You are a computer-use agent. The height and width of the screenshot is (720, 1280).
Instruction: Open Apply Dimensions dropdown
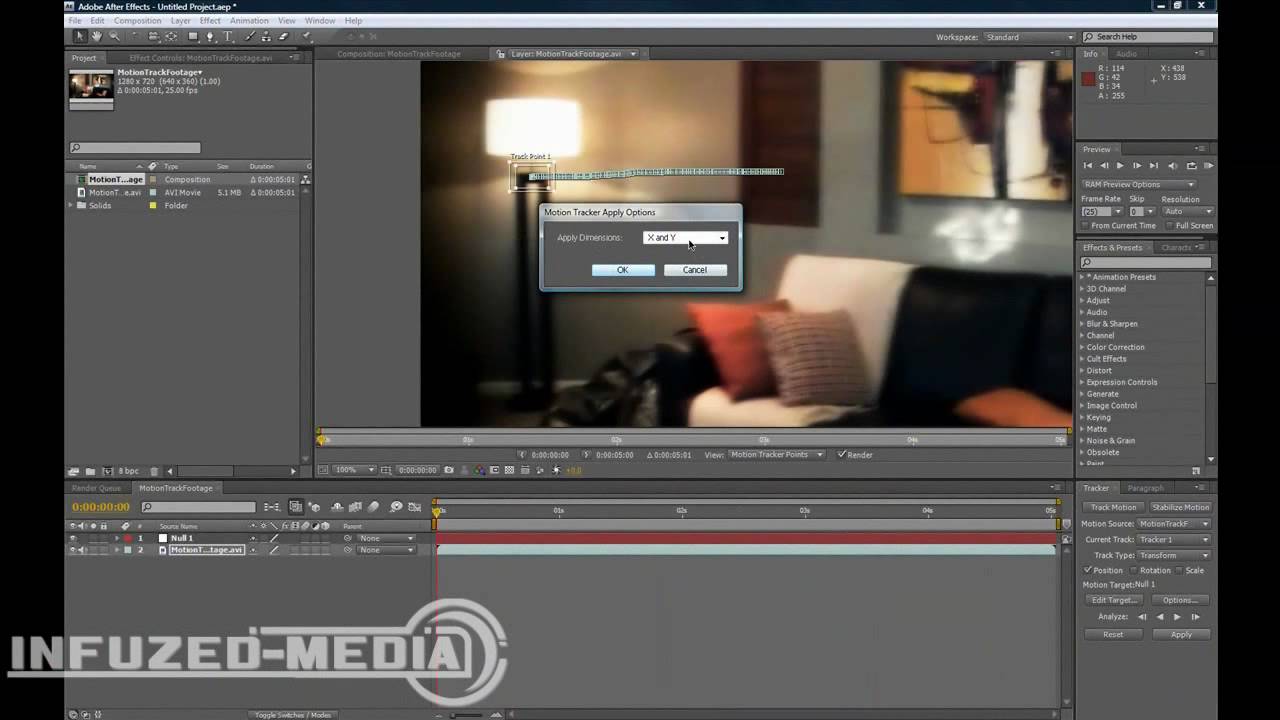tap(685, 238)
